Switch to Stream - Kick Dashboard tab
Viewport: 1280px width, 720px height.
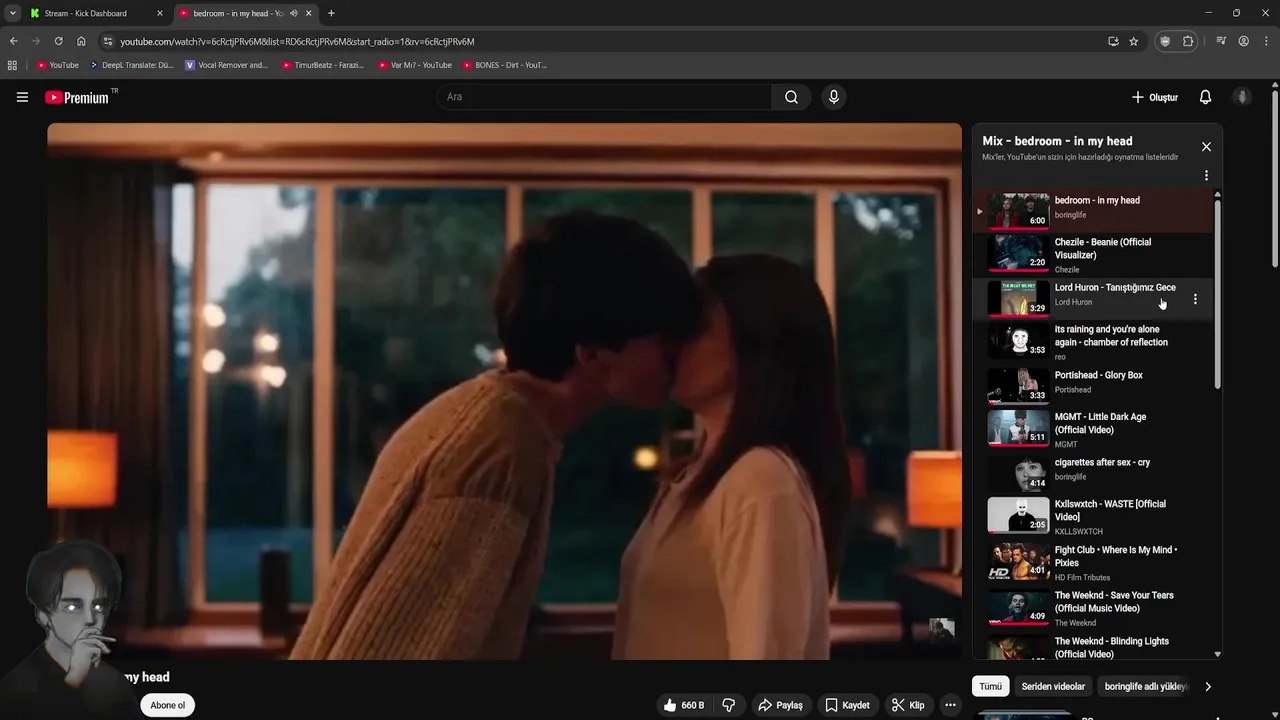[97, 13]
